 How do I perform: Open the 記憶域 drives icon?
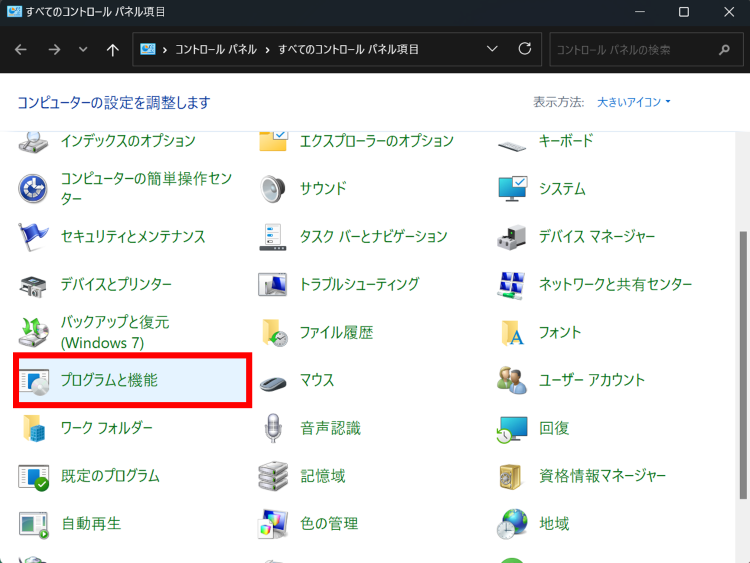click(273, 476)
